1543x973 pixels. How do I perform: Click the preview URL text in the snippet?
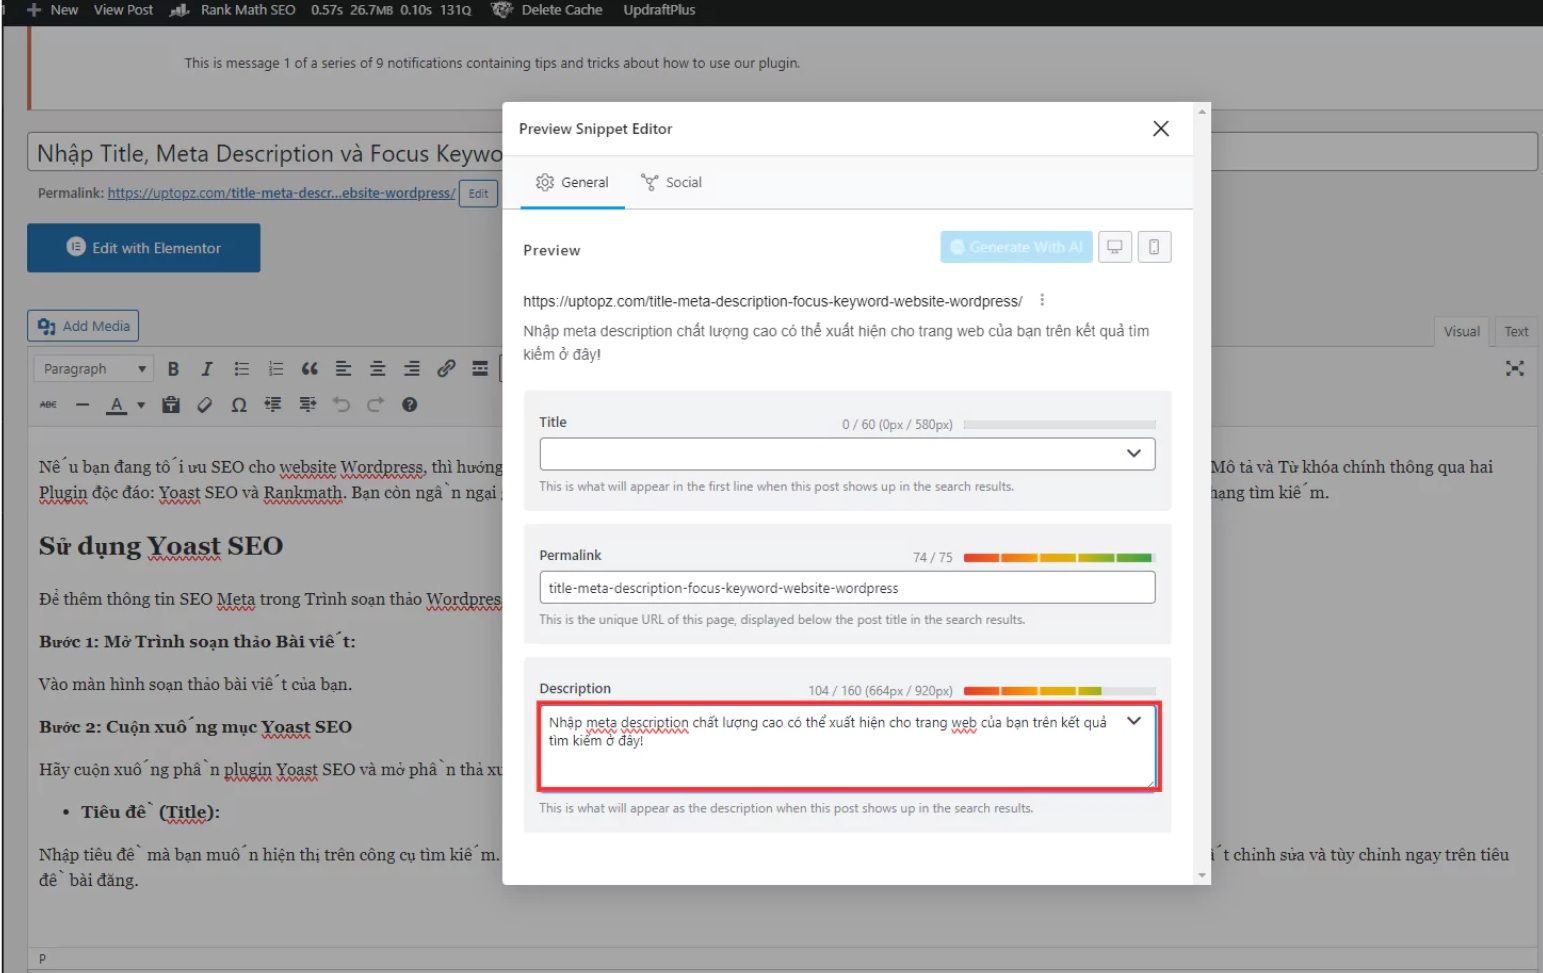(772, 301)
